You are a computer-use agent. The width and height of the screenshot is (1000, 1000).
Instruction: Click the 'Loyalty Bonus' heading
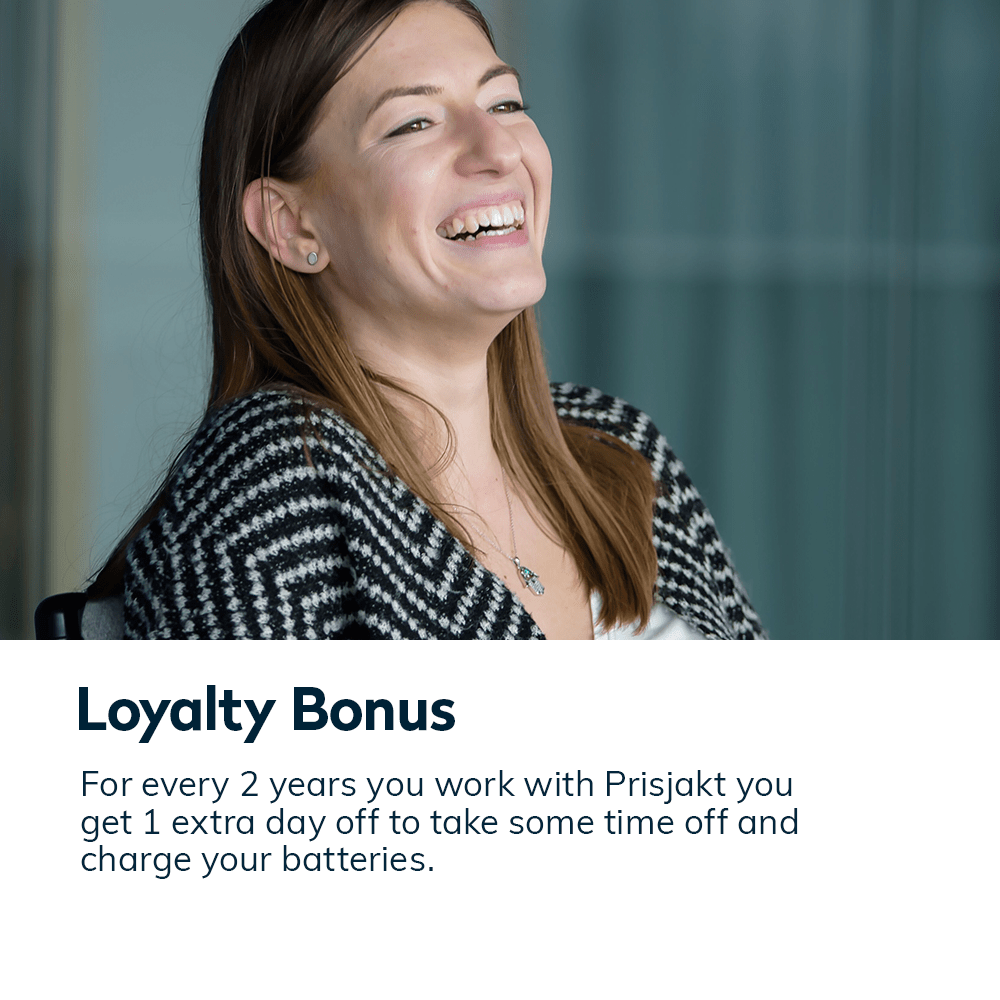click(x=267, y=712)
